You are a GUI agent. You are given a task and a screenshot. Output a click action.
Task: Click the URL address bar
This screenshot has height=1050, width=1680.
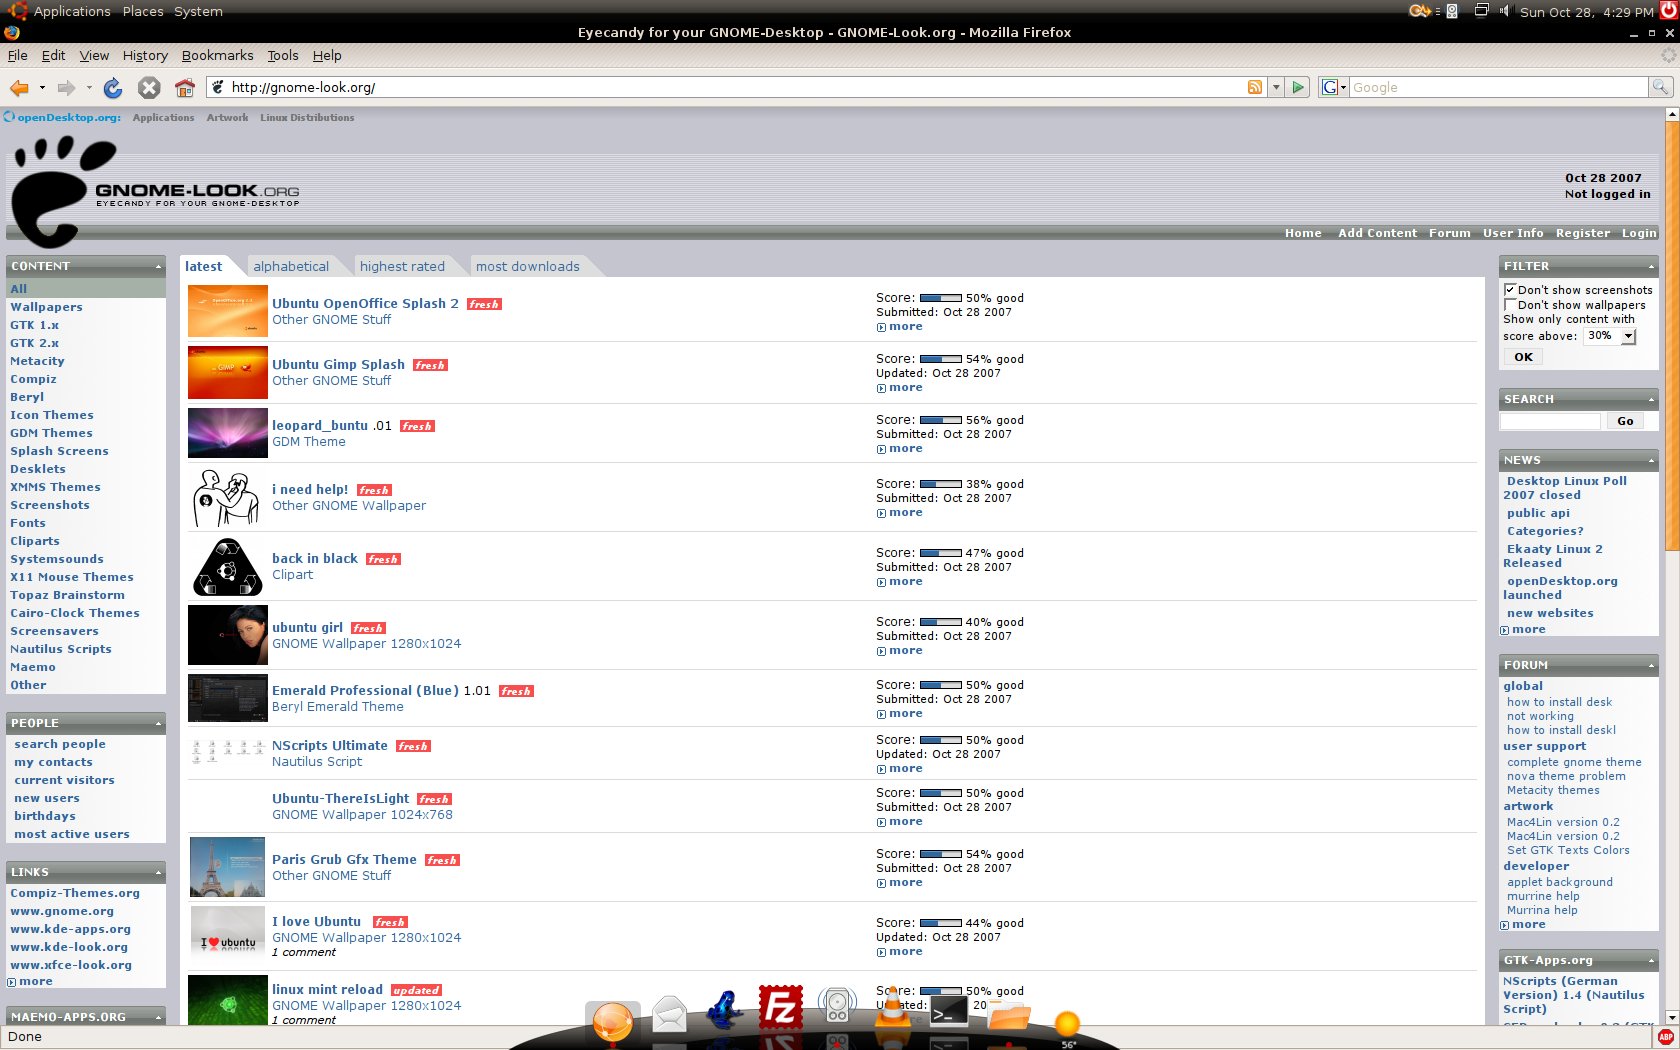point(735,87)
